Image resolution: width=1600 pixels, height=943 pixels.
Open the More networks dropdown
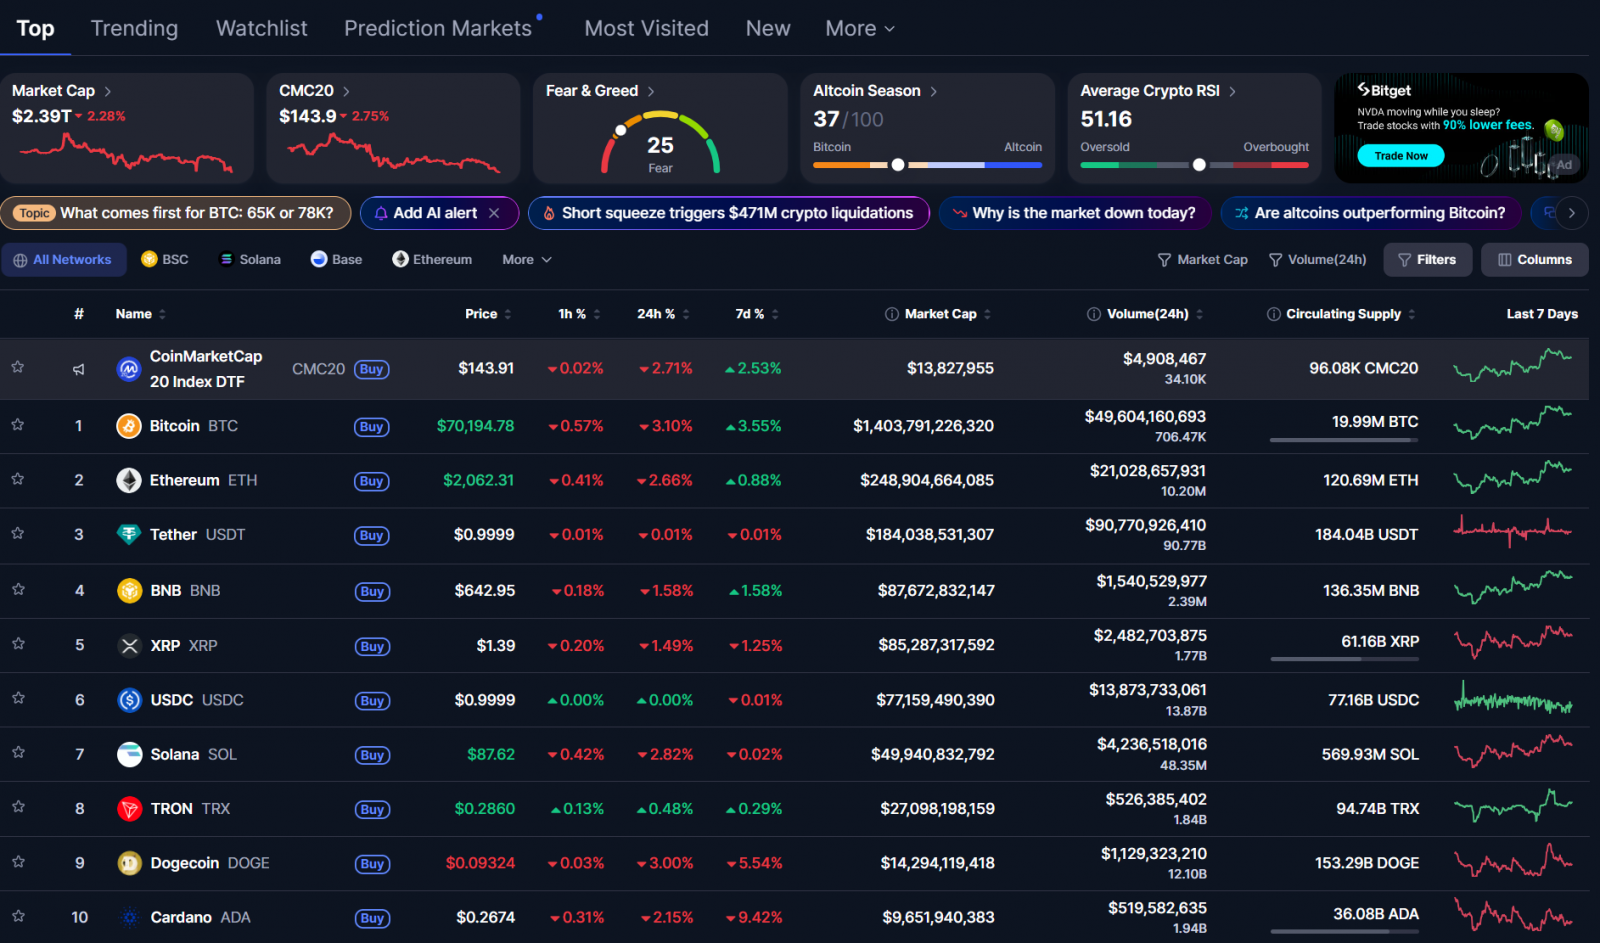point(526,259)
